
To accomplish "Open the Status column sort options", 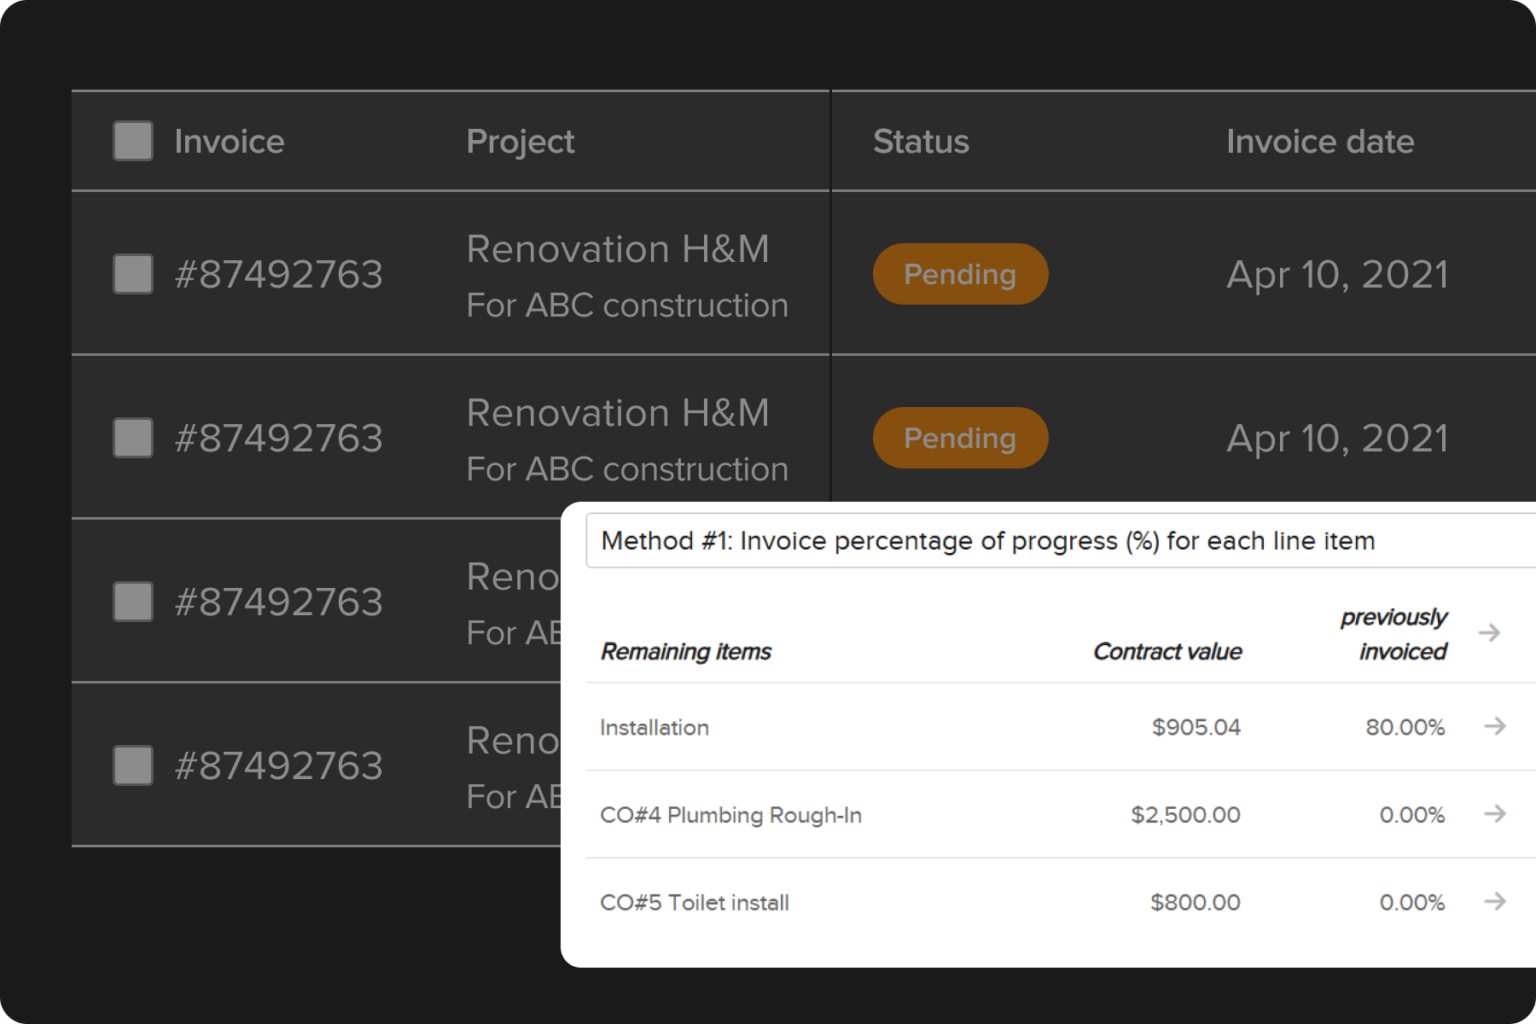I will pos(920,141).
